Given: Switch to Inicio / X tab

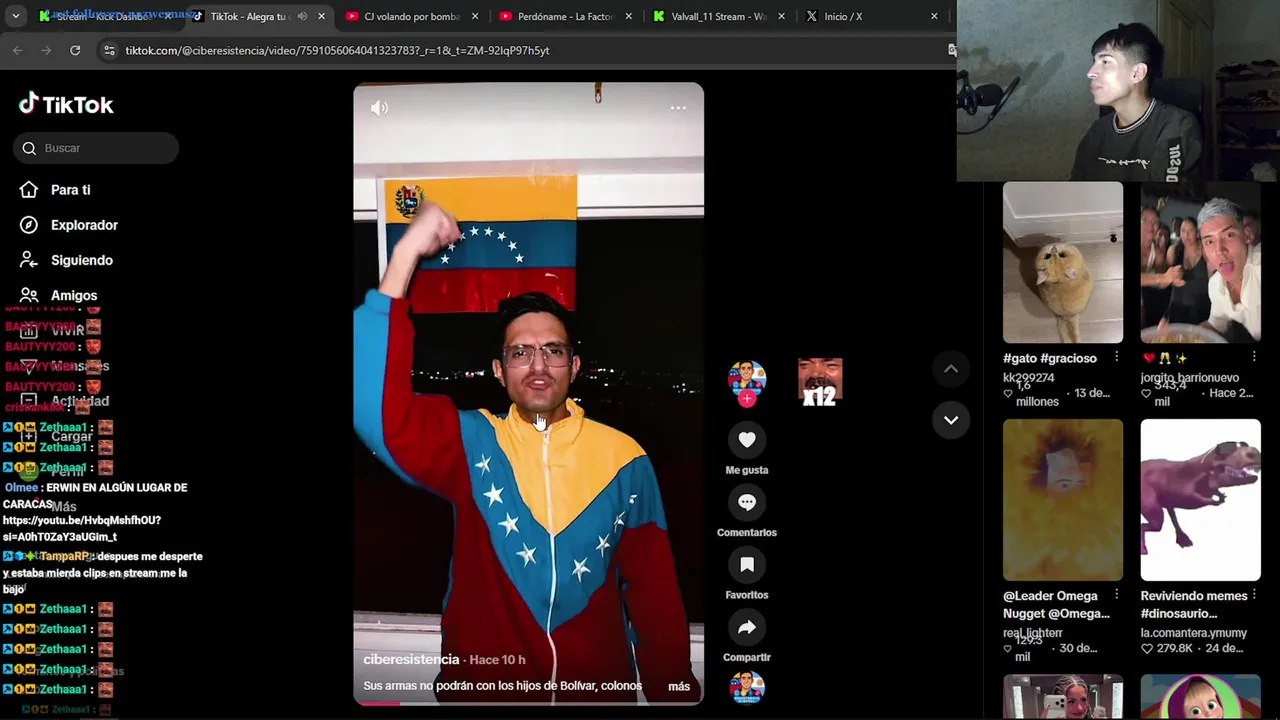Looking at the screenshot, I should click(872, 16).
